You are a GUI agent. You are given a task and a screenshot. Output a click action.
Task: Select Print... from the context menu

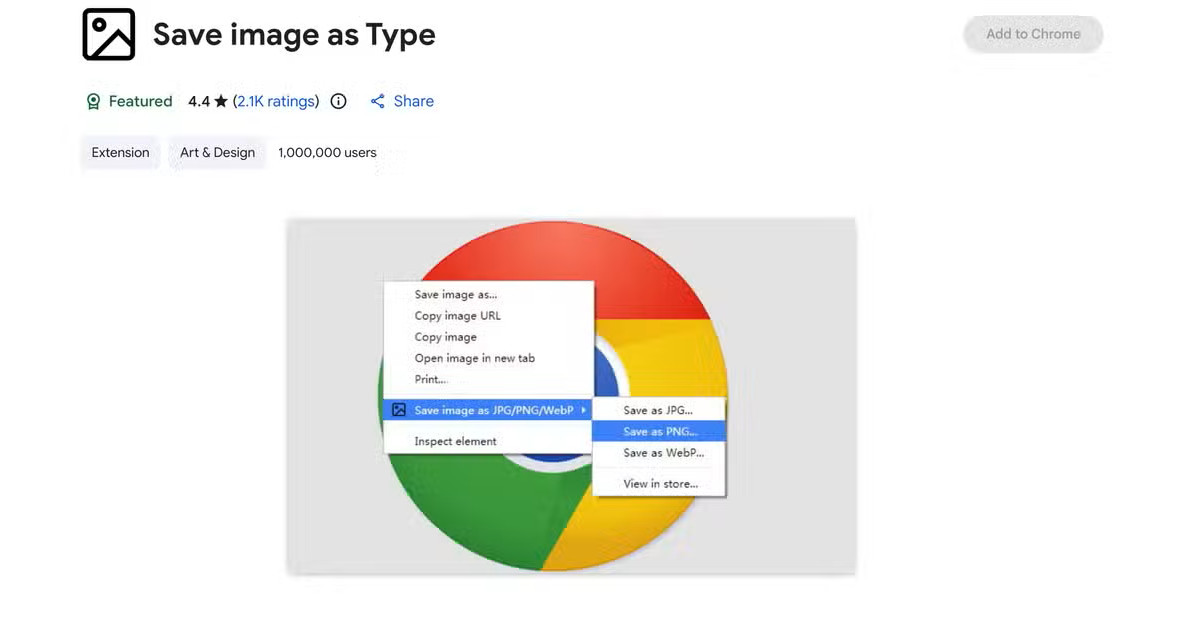click(430, 379)
